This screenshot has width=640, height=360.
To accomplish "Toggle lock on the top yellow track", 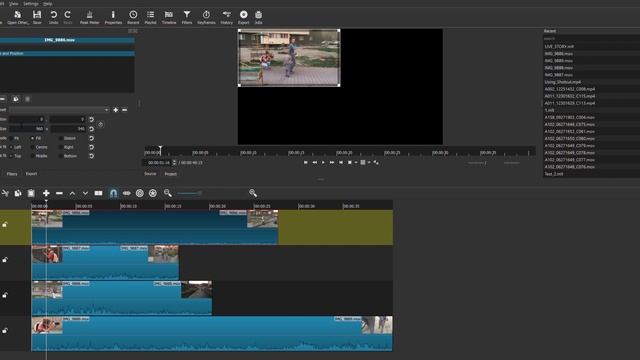I will (x=5, y=224).
